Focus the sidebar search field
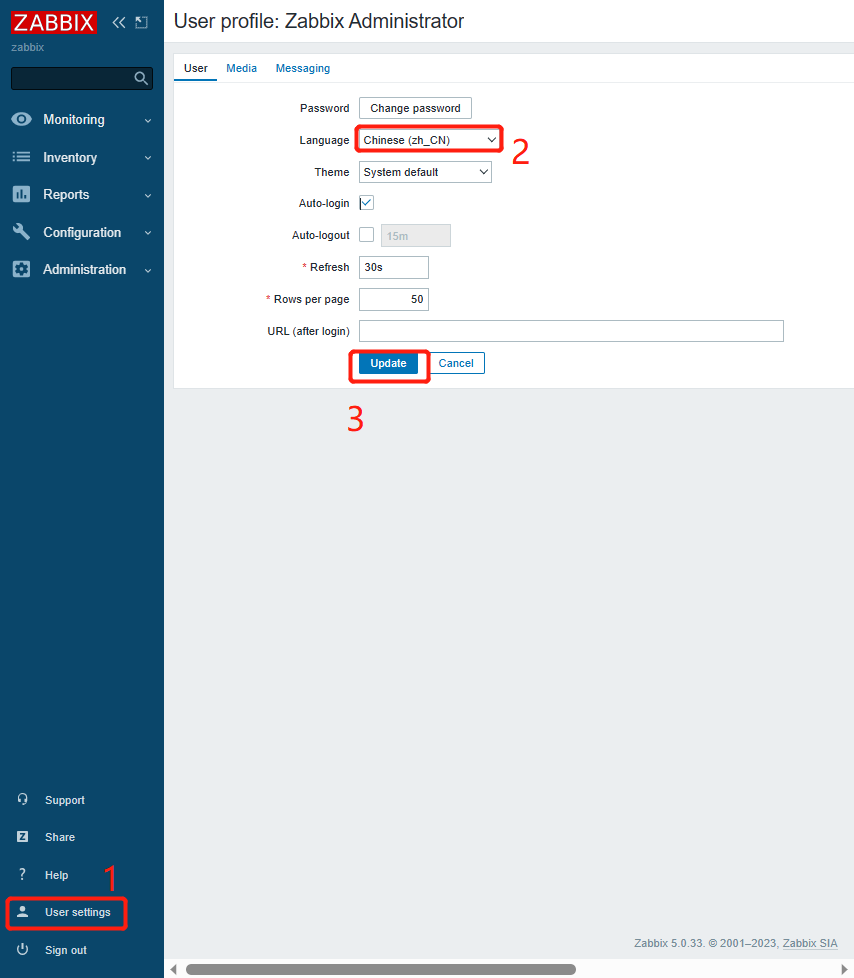 82,78
